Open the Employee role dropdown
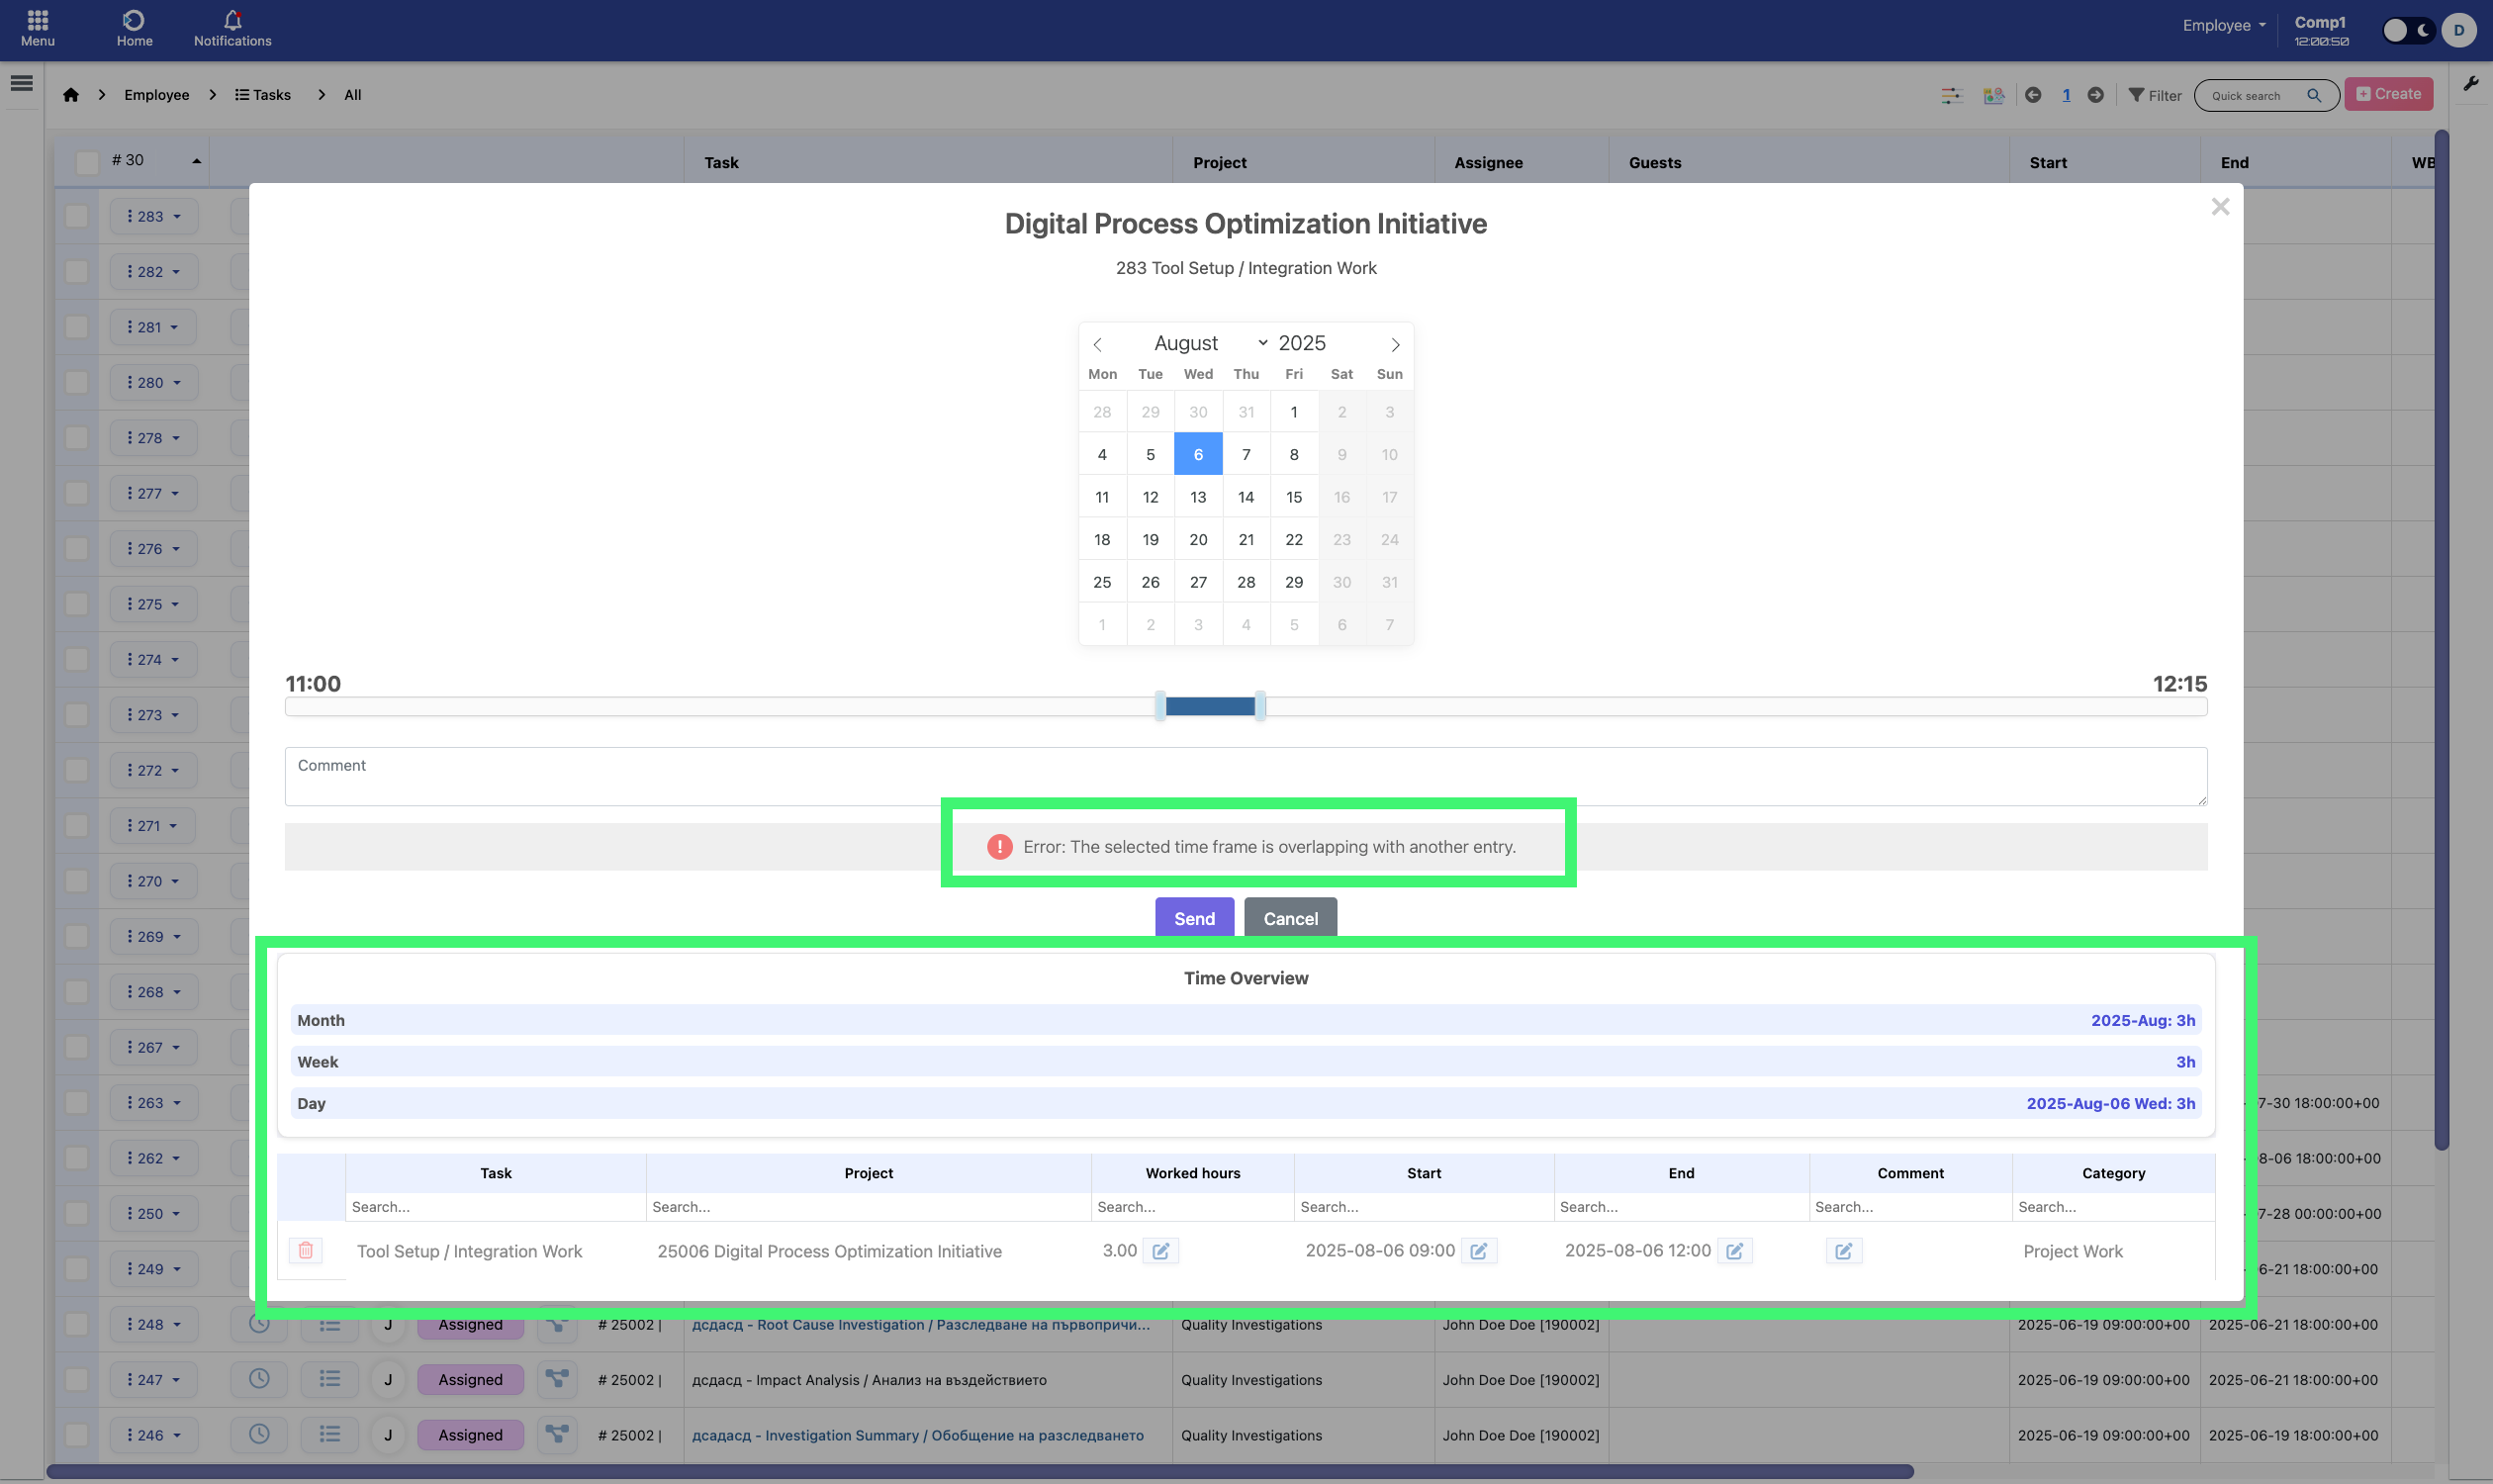 coord(2223,26)
